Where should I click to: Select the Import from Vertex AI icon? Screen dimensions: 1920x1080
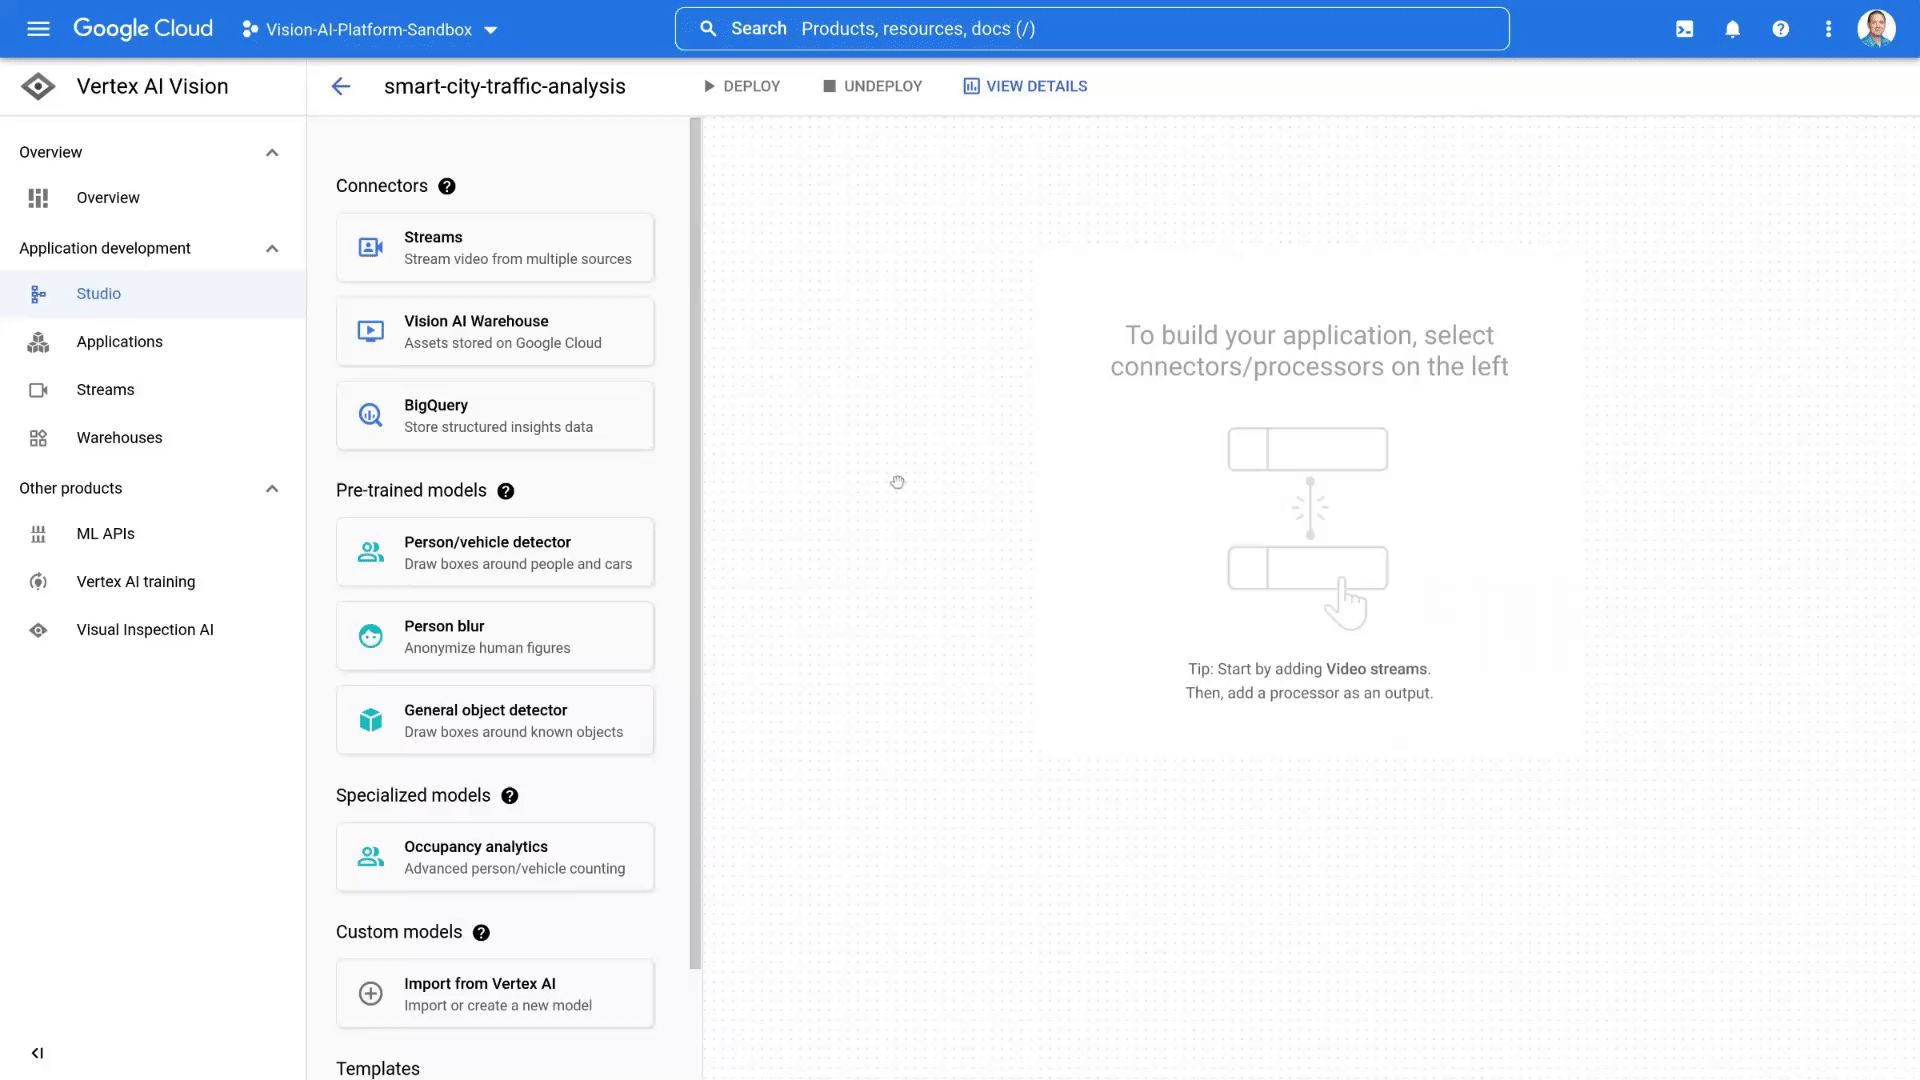coord(371,993)
